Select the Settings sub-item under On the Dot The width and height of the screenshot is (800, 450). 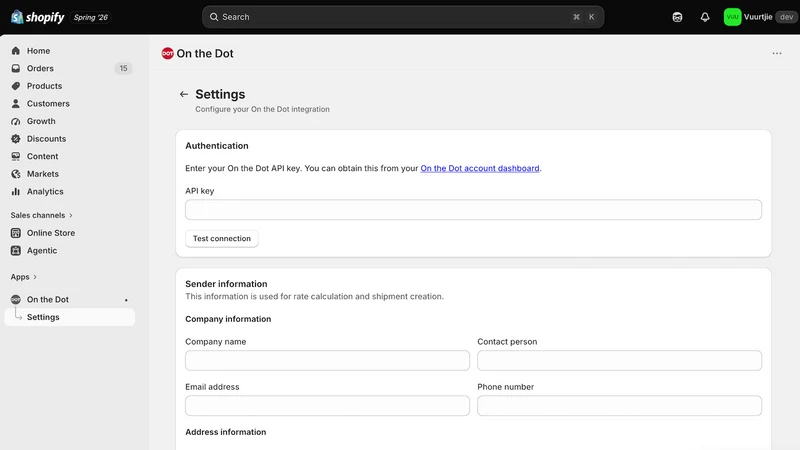coord(70,317)
